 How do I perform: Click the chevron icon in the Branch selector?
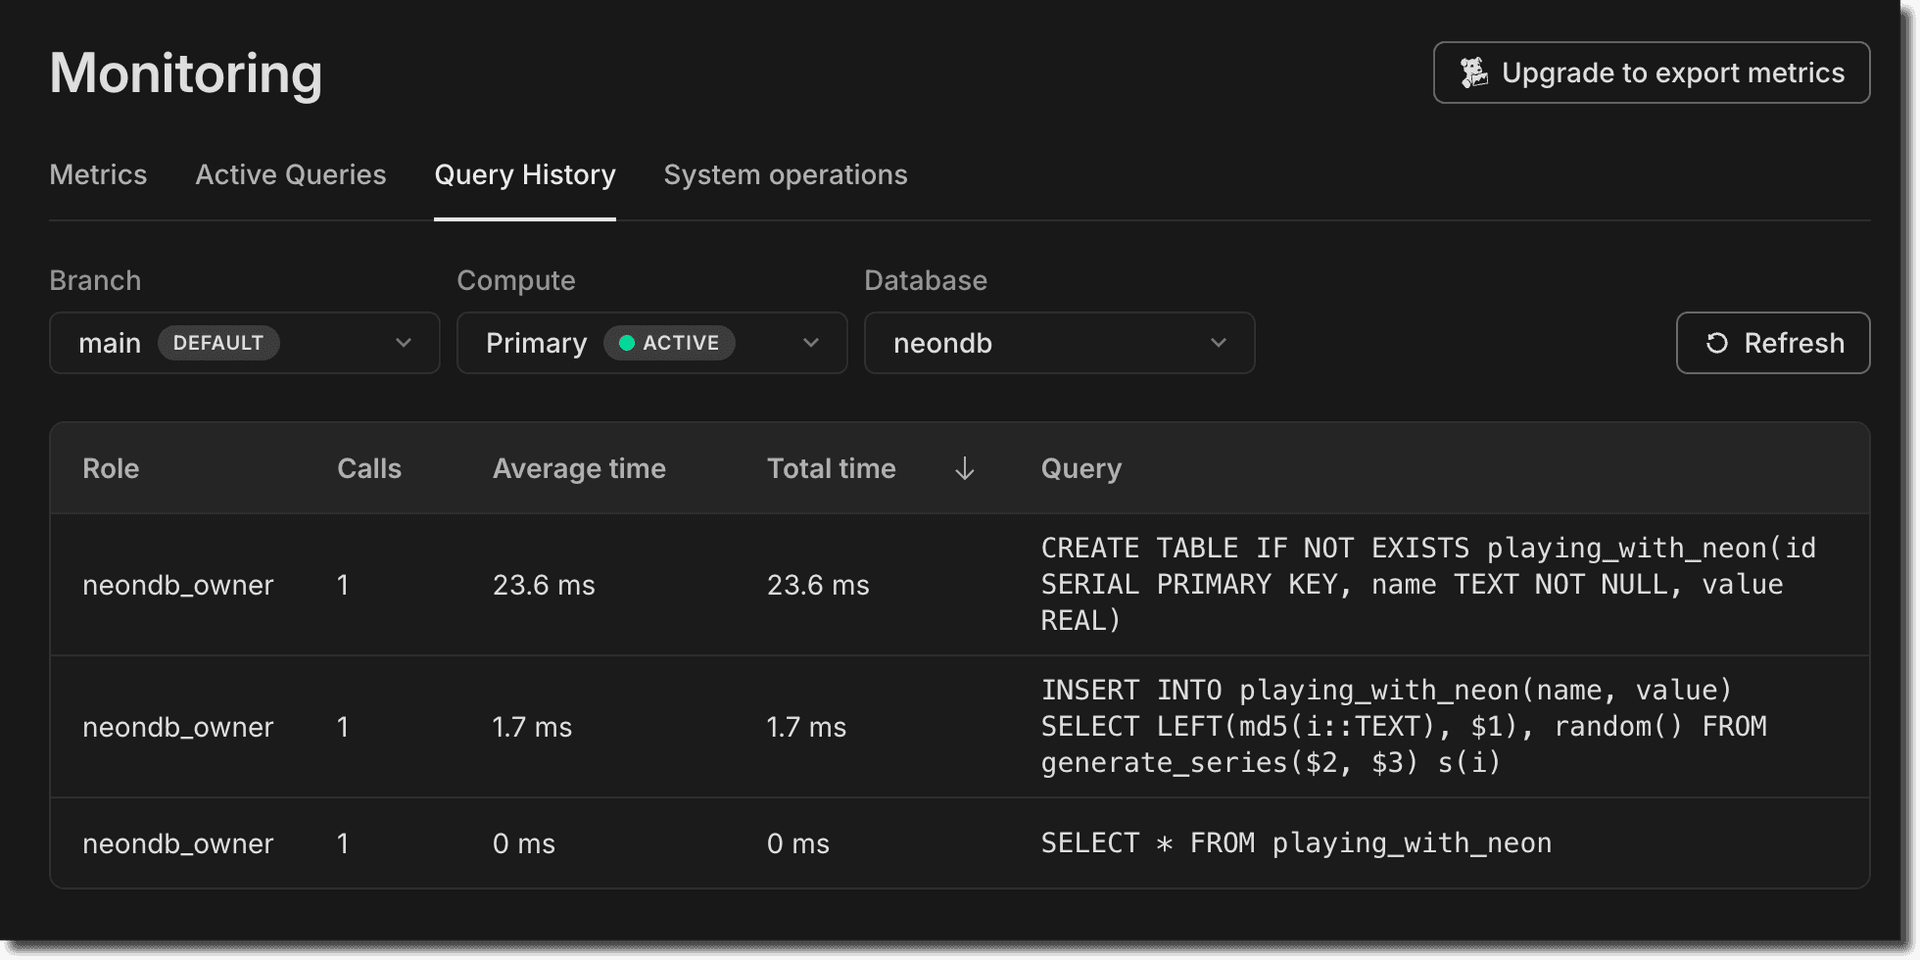coord(404,343)
